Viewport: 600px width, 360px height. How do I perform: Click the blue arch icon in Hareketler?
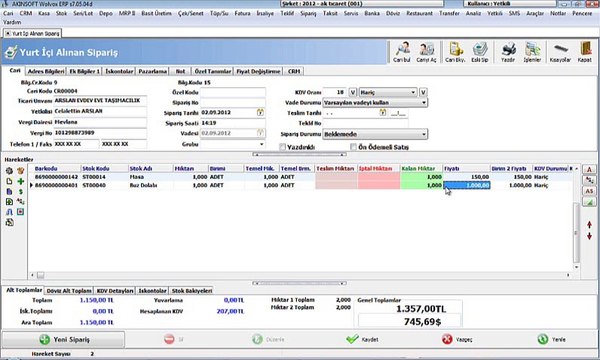click(x=10, y=212)
